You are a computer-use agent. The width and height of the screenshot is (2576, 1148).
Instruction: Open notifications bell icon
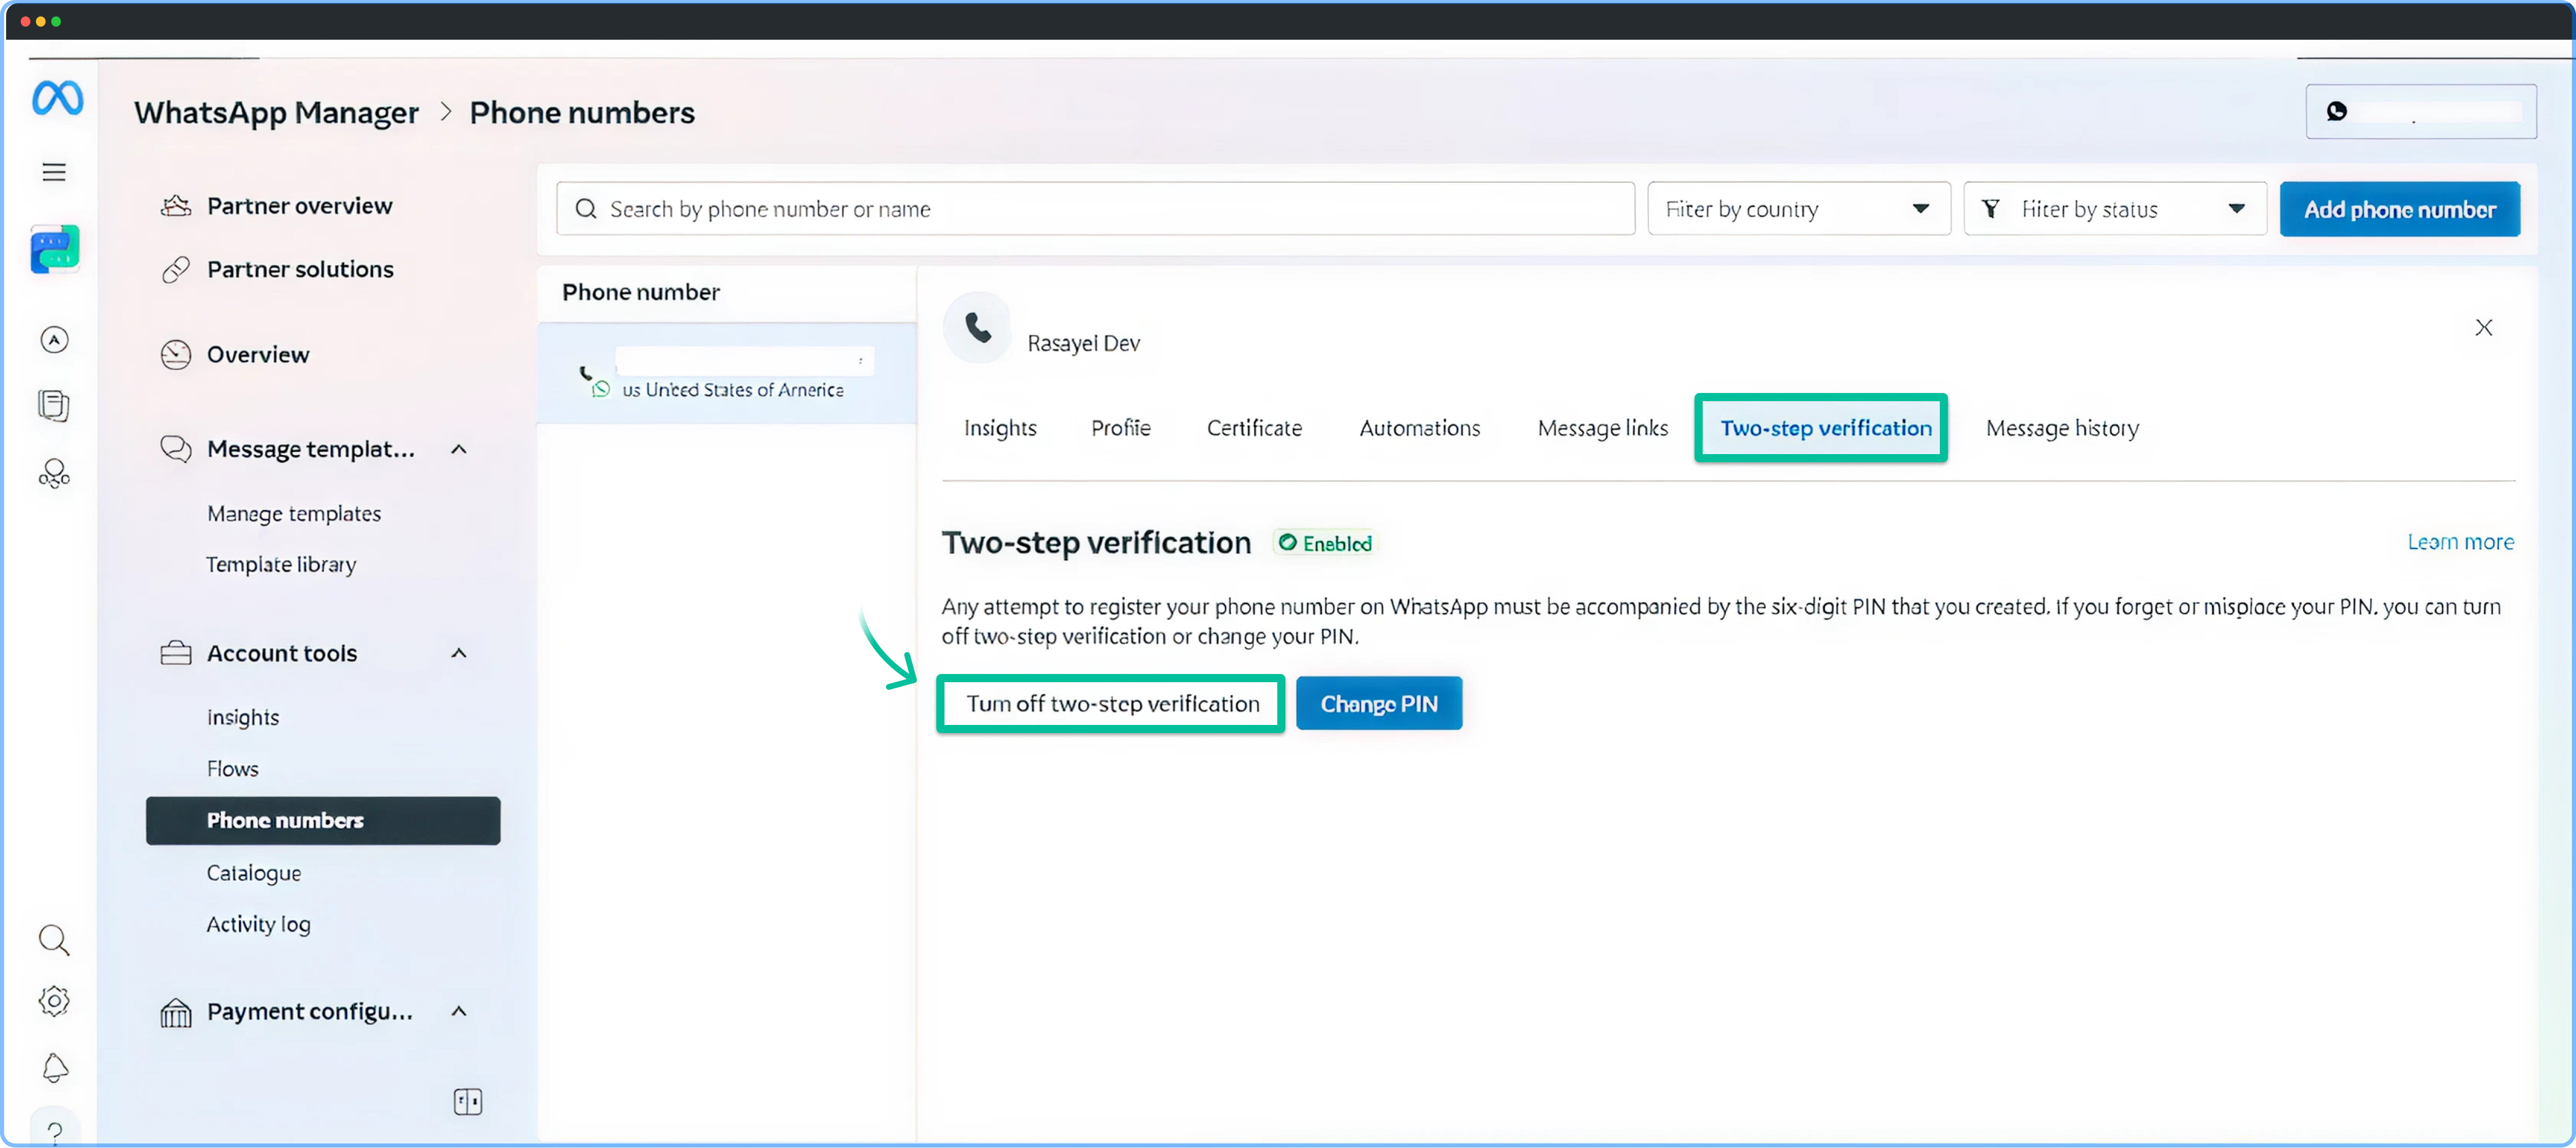[55, 1068]
